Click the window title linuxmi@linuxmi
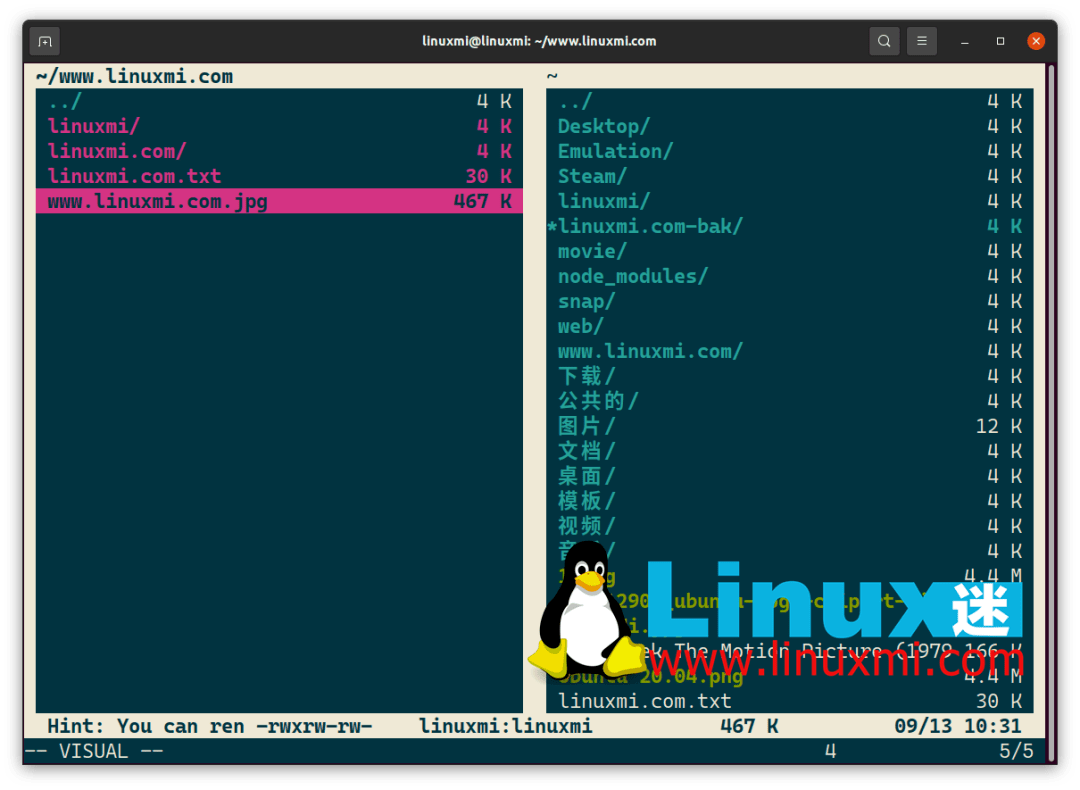1080x790 pixels. point(539,41)
